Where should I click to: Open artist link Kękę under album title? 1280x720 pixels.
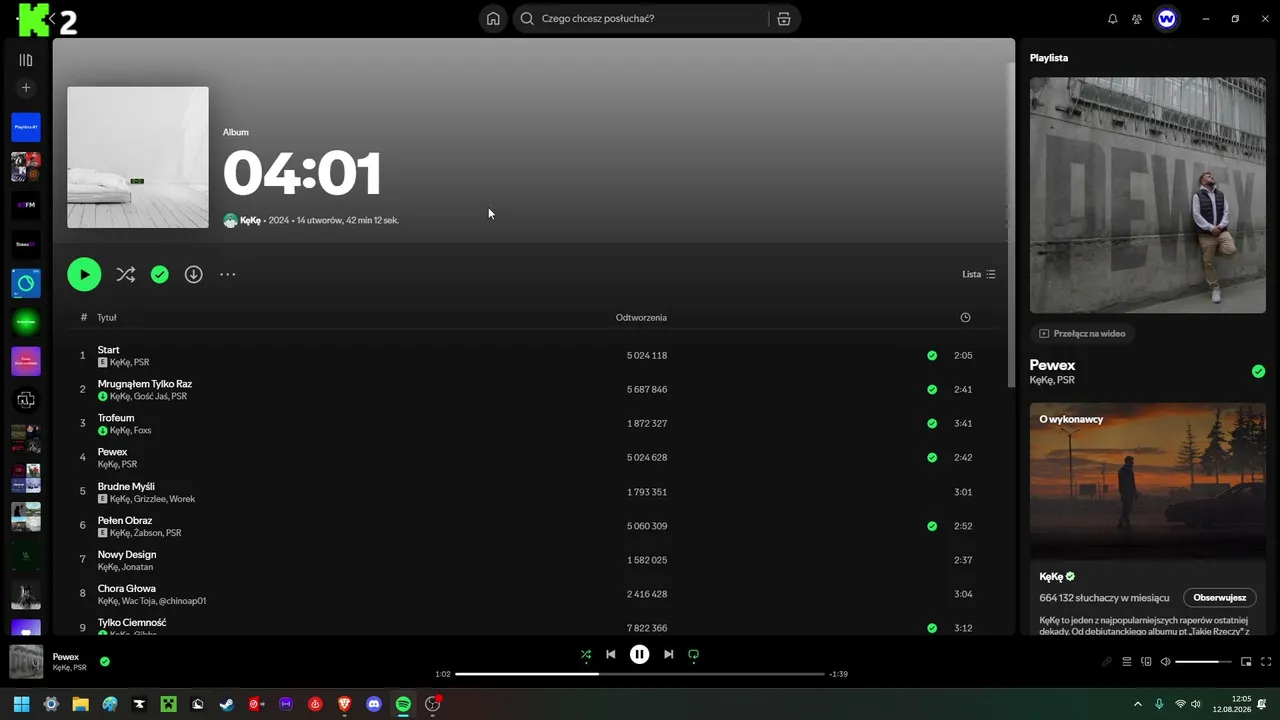click(x=250, y=220)
